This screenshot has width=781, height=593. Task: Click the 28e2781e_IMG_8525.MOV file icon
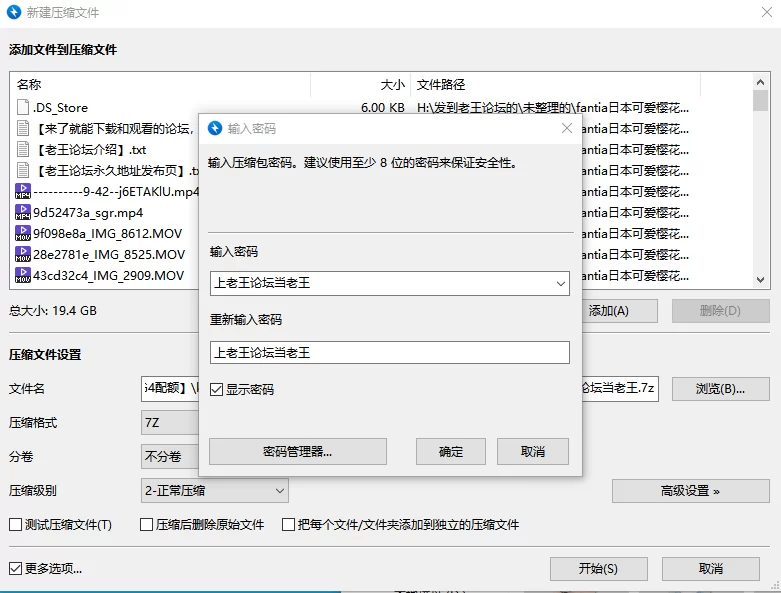click(23, 254)
